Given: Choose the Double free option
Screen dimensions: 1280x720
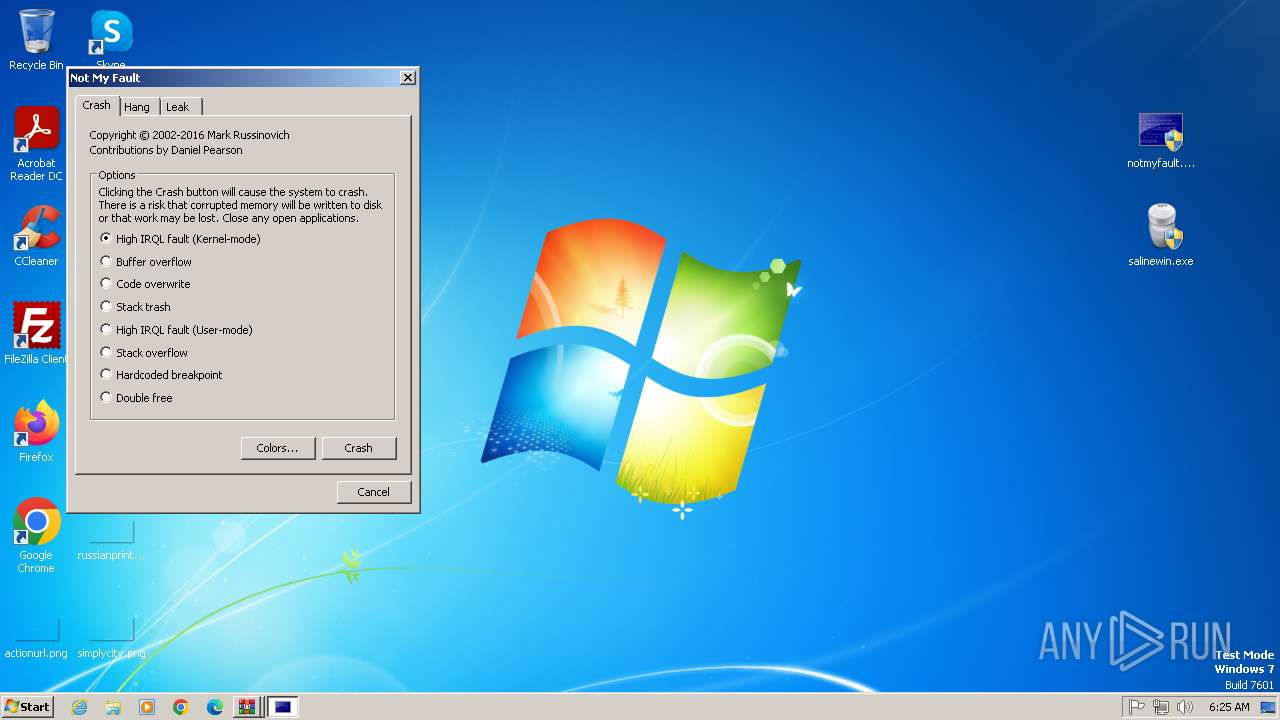Looking at the screenshot, I should [x=136, y=398].
